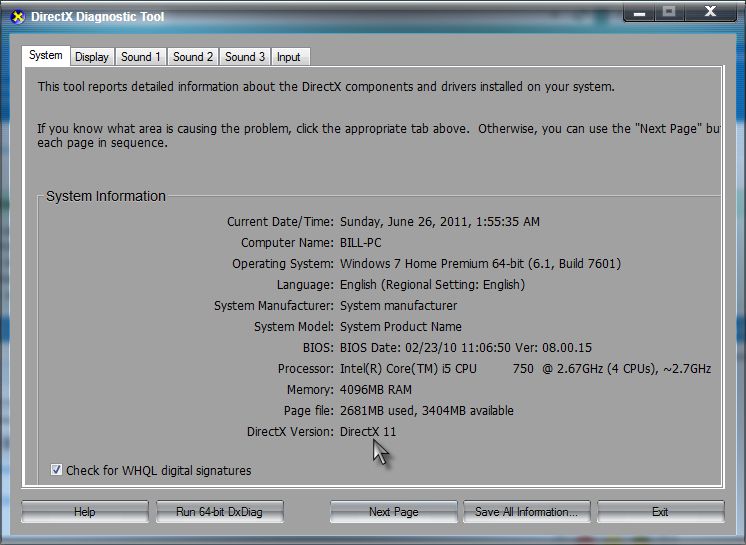Click the DirectX icon in the title bar
Screen dimensions: 746x545
(x=18, y=17)
